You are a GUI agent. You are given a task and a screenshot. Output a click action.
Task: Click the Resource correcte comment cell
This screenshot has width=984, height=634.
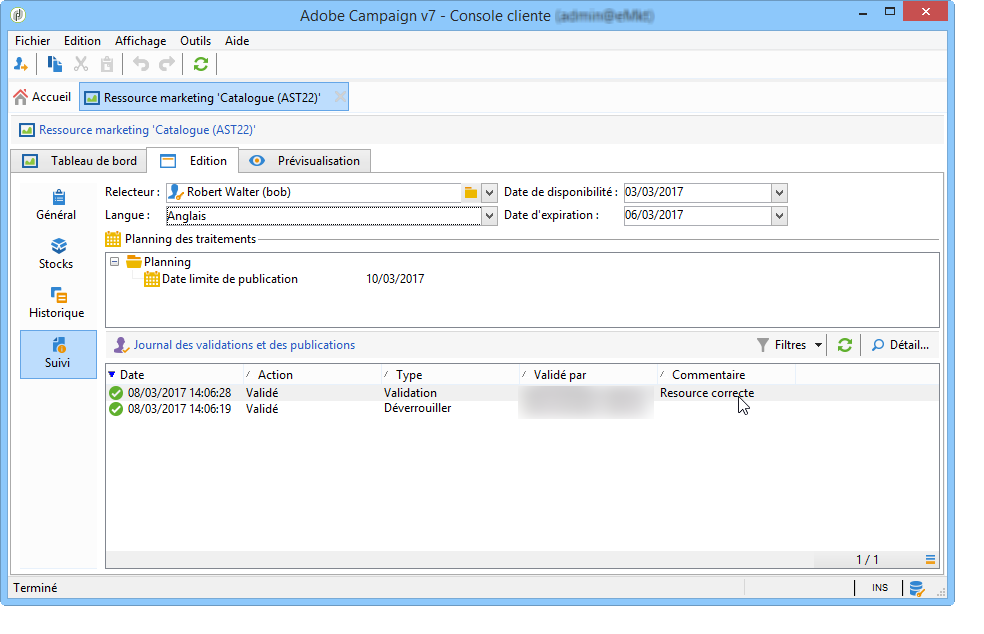point(707,393)
